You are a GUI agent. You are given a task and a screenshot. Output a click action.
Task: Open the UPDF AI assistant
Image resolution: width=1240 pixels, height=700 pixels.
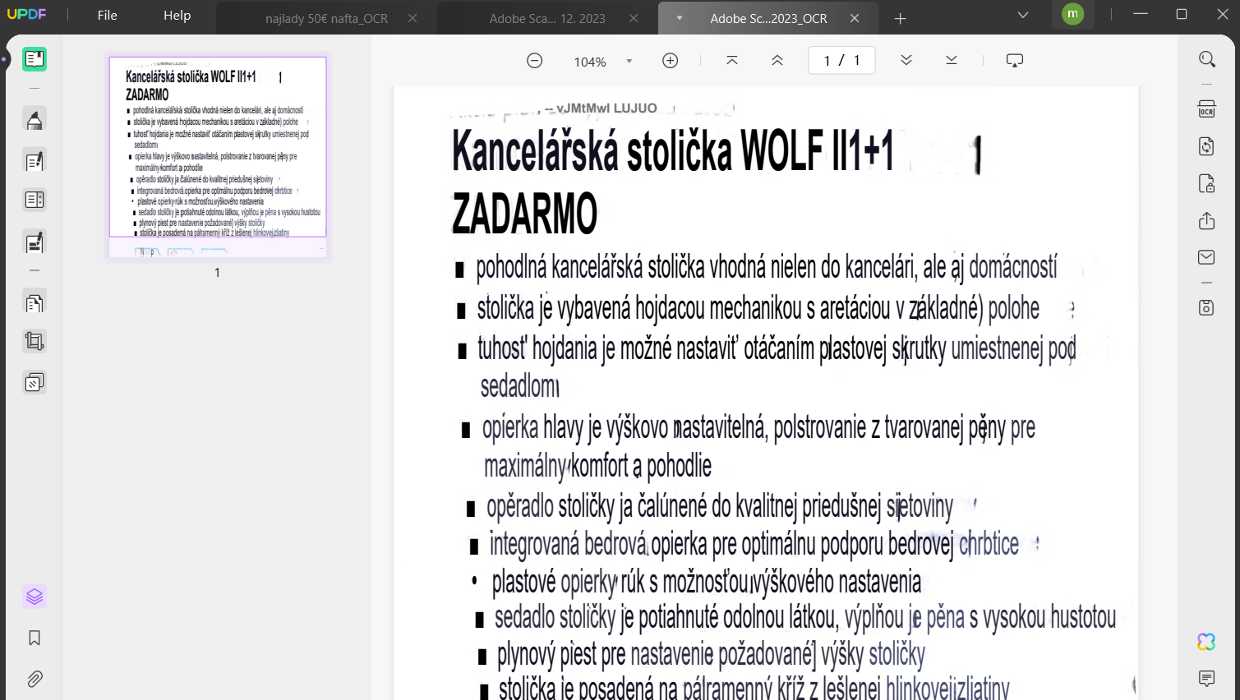(x=1207, y=641)
